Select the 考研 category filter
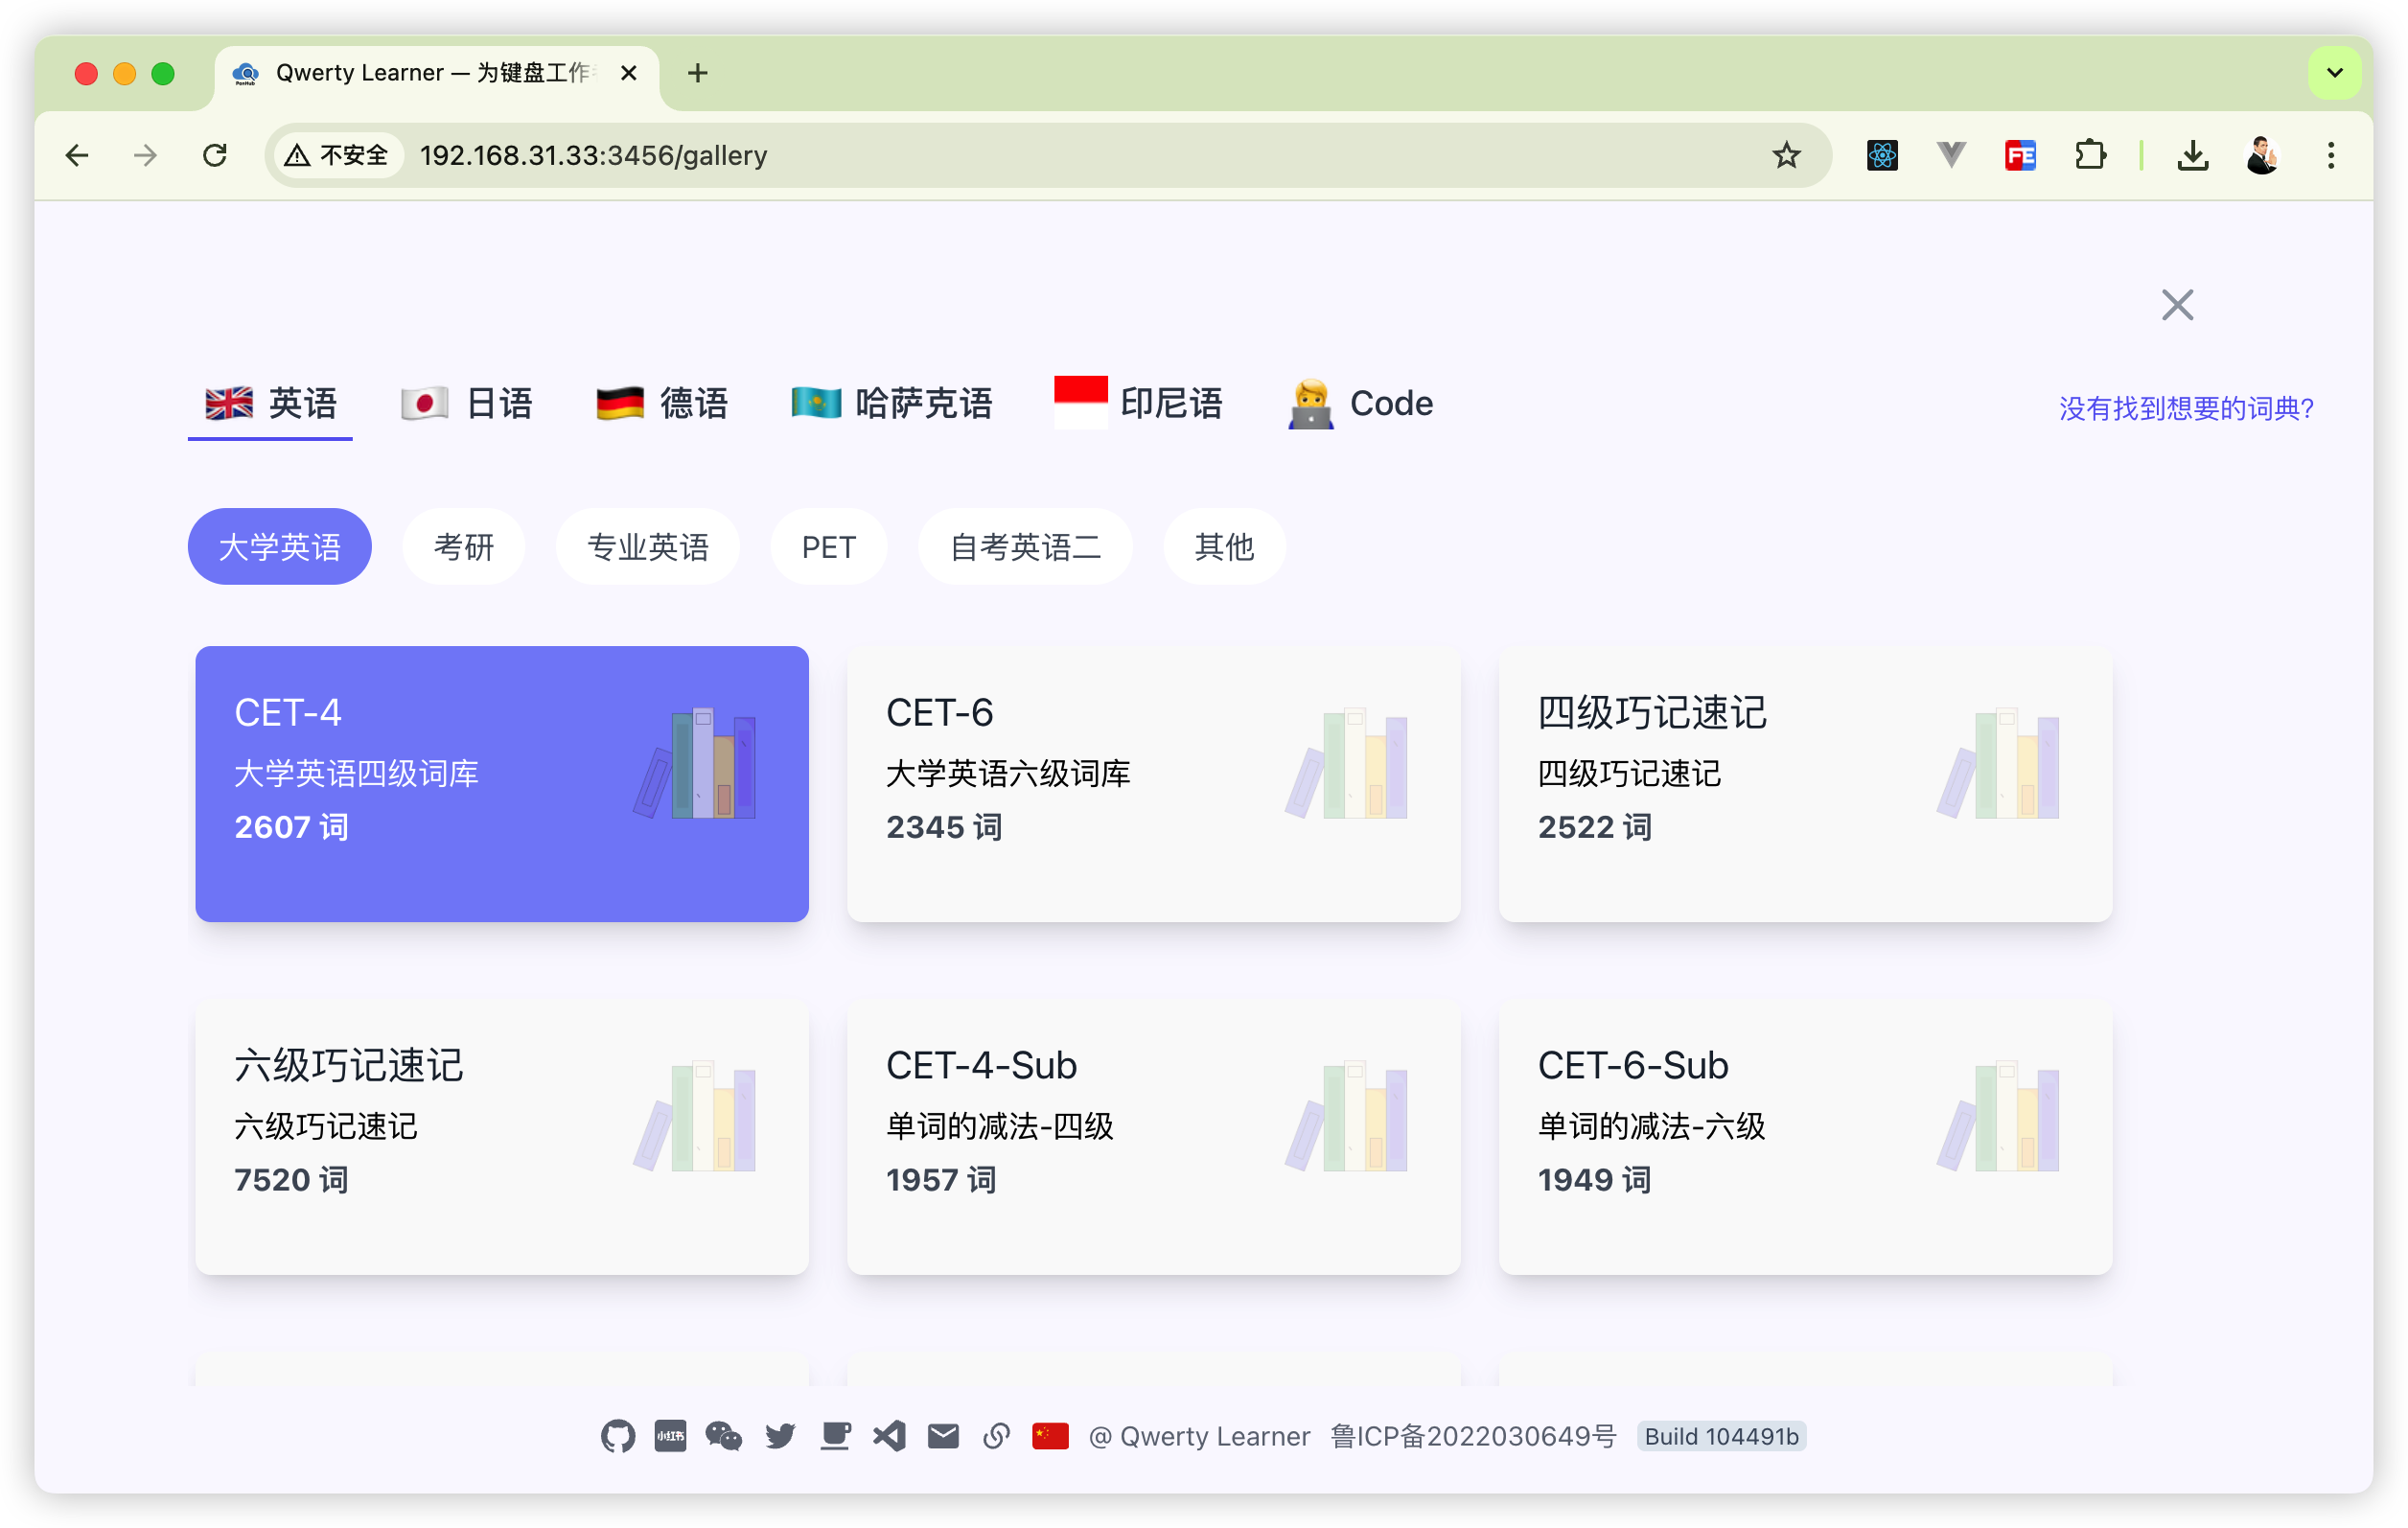Image resolution: width=2408 pixels, height=1528 pixels. click(x=463, y=547)
